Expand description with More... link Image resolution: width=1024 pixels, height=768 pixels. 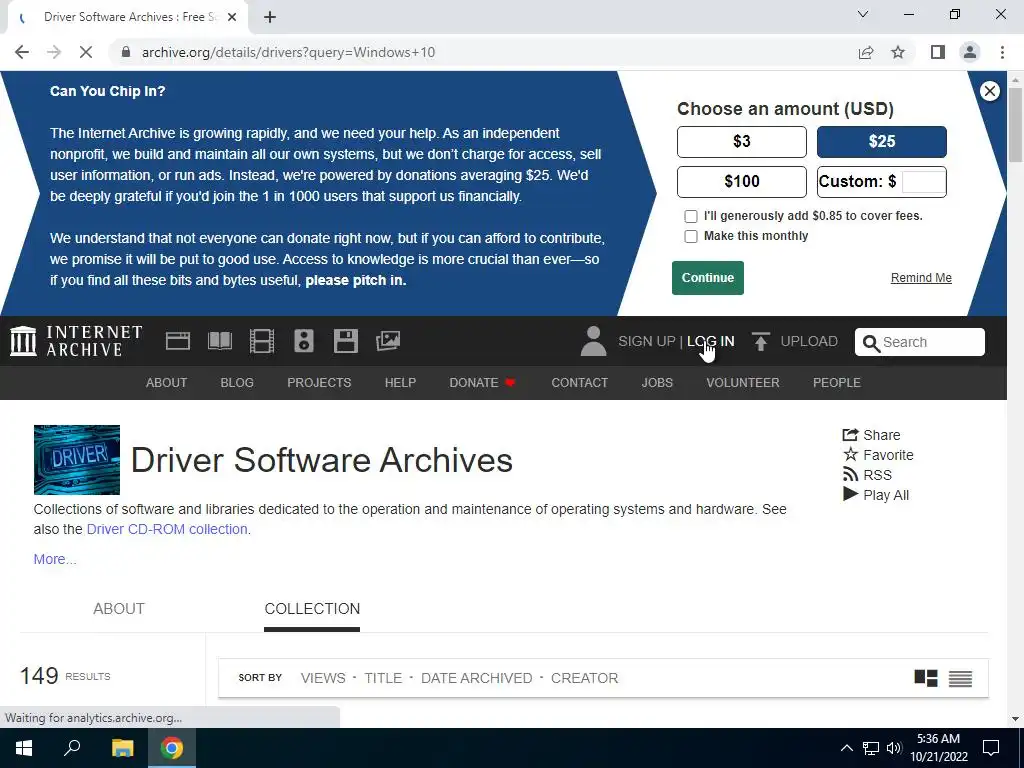click(x=55, y=559)
